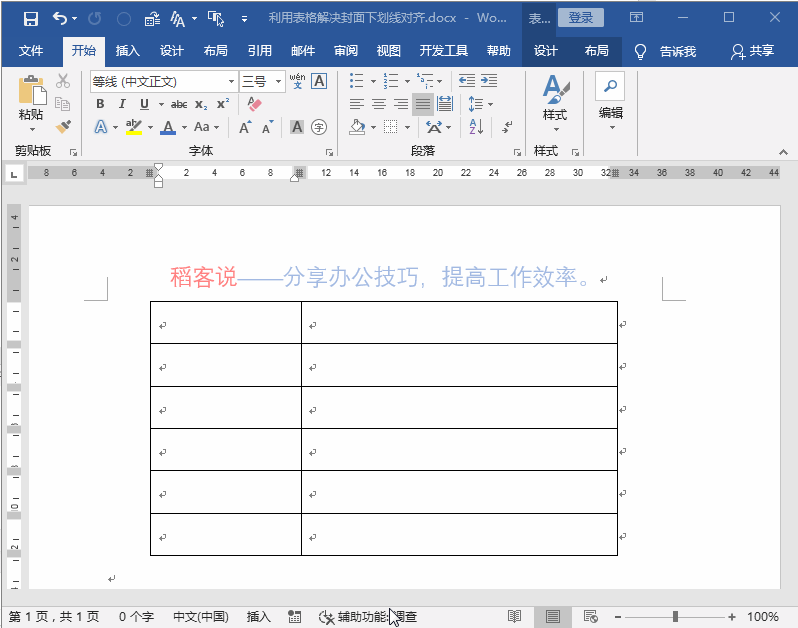Viewport: 798px width, 628px height.
Task: Click the Cut scissors icon
Action: (63, 80)
